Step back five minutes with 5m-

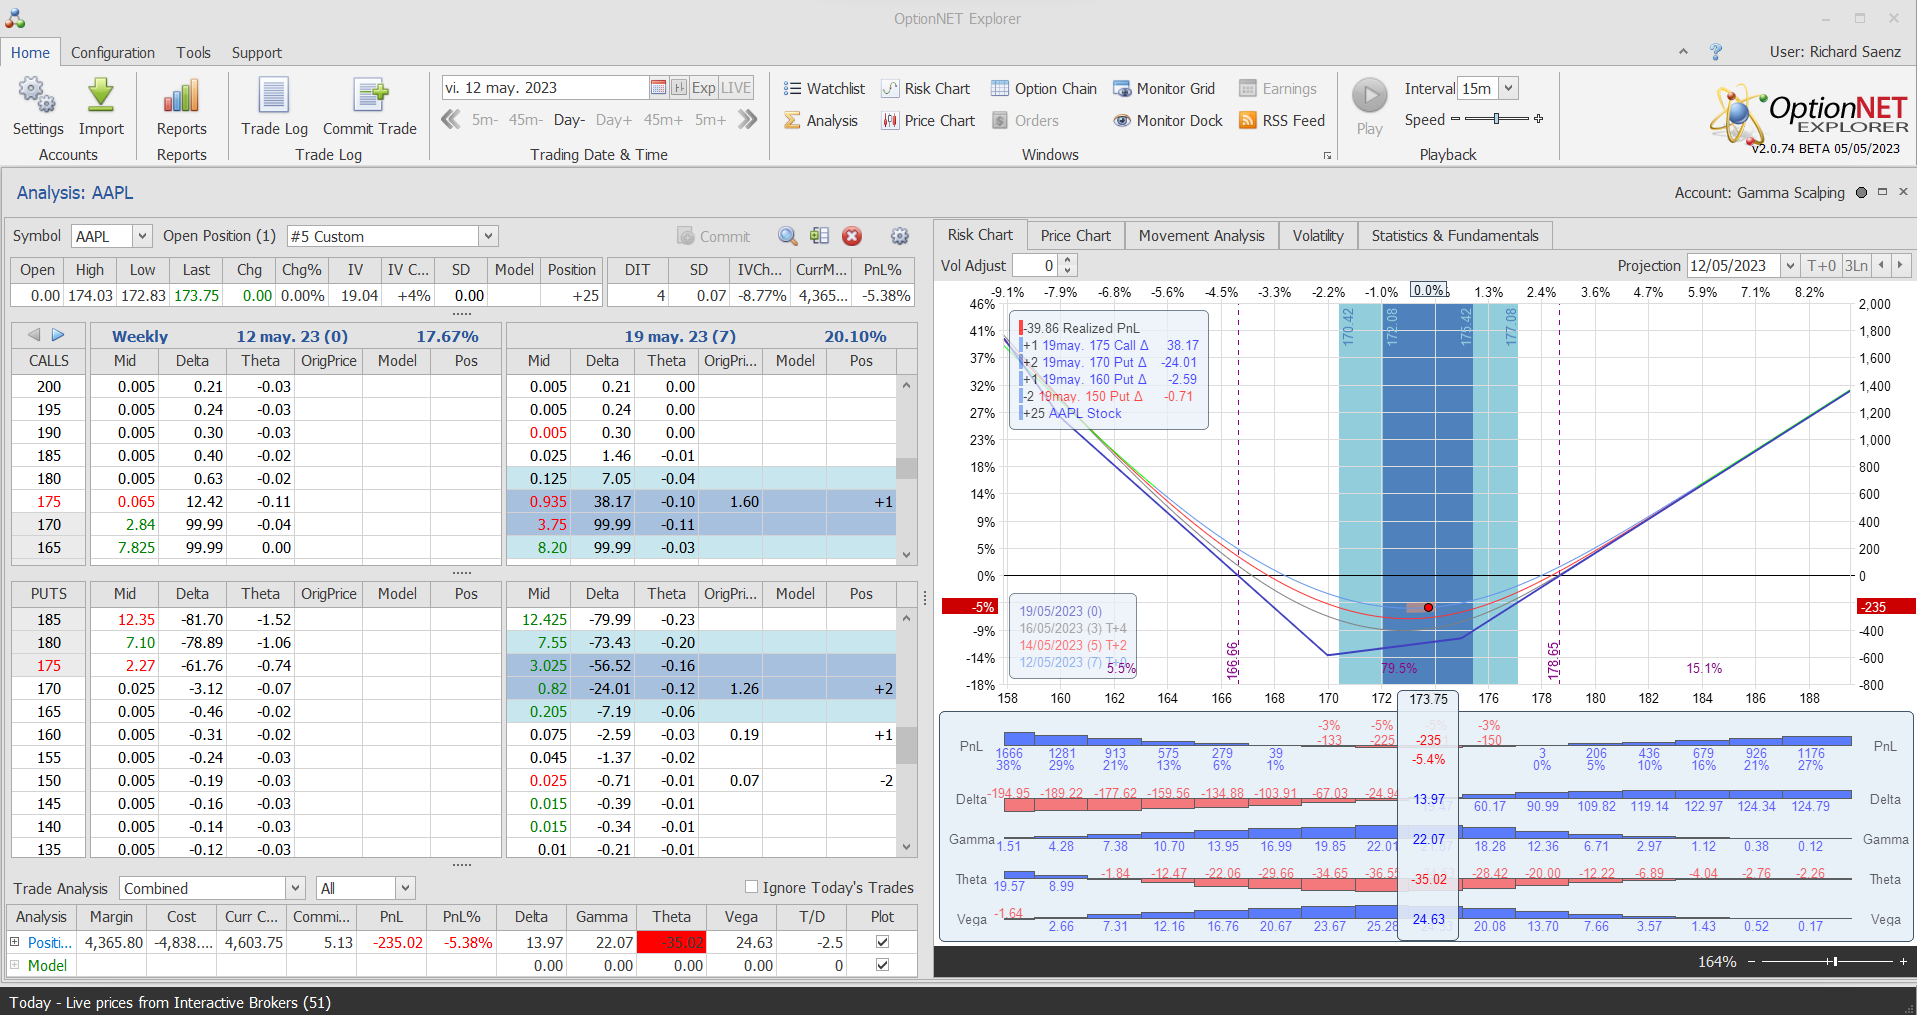coord(485,120)
